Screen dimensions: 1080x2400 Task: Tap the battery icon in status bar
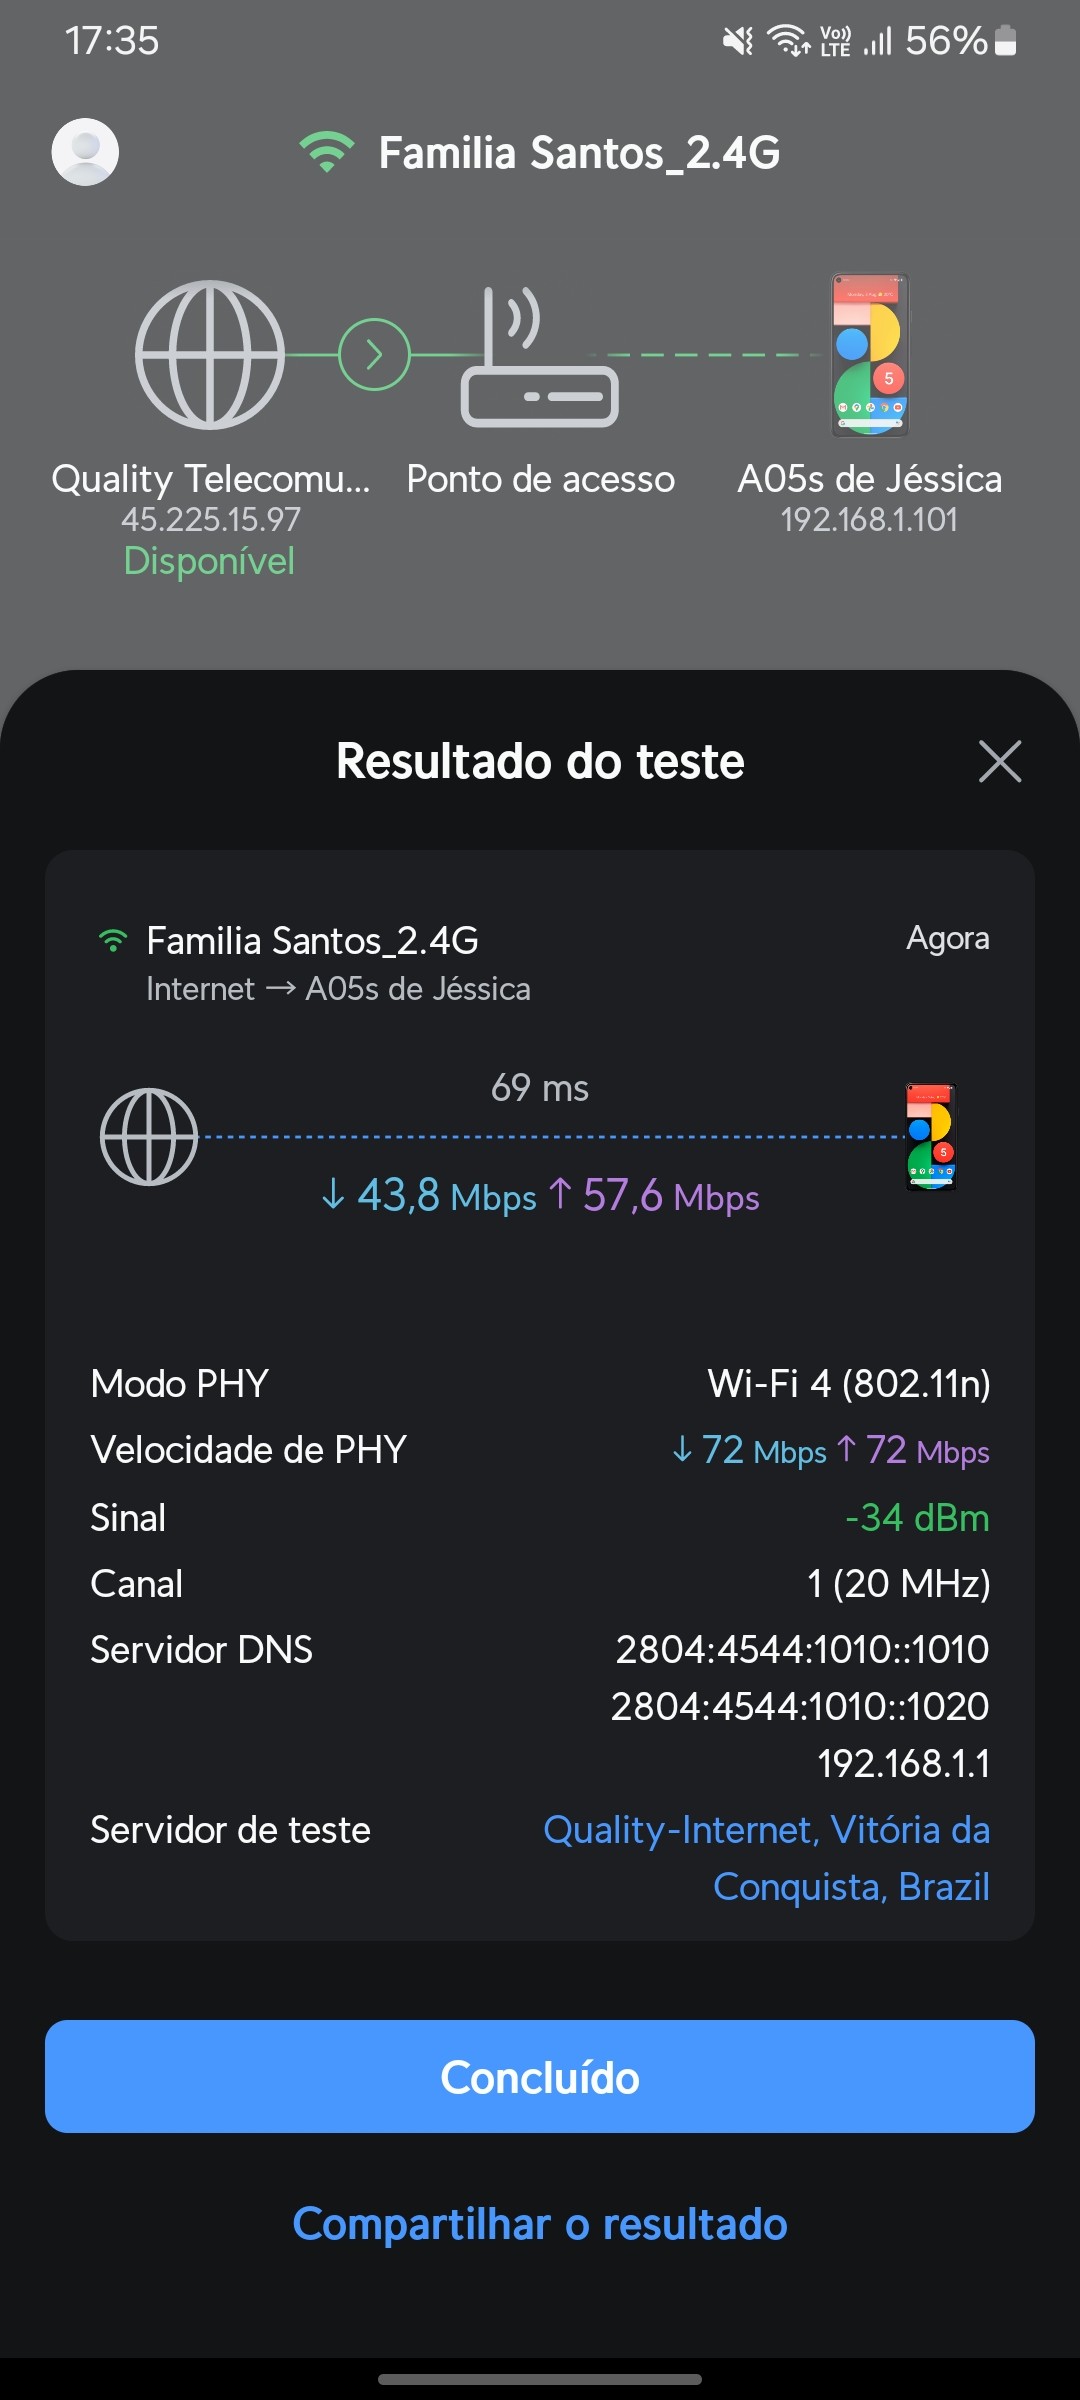tap(1006, 41)
